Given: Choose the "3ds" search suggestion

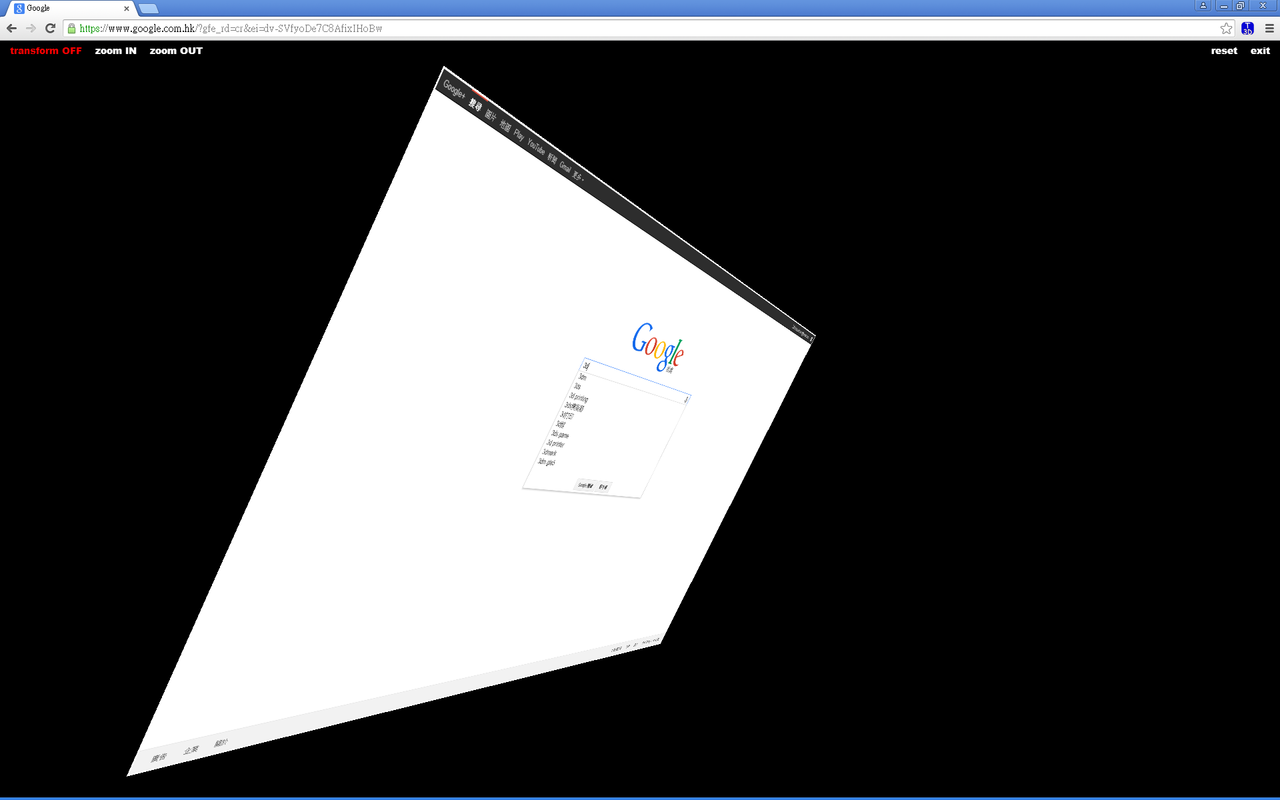Looking at the screenshot, I should point(578,386).
